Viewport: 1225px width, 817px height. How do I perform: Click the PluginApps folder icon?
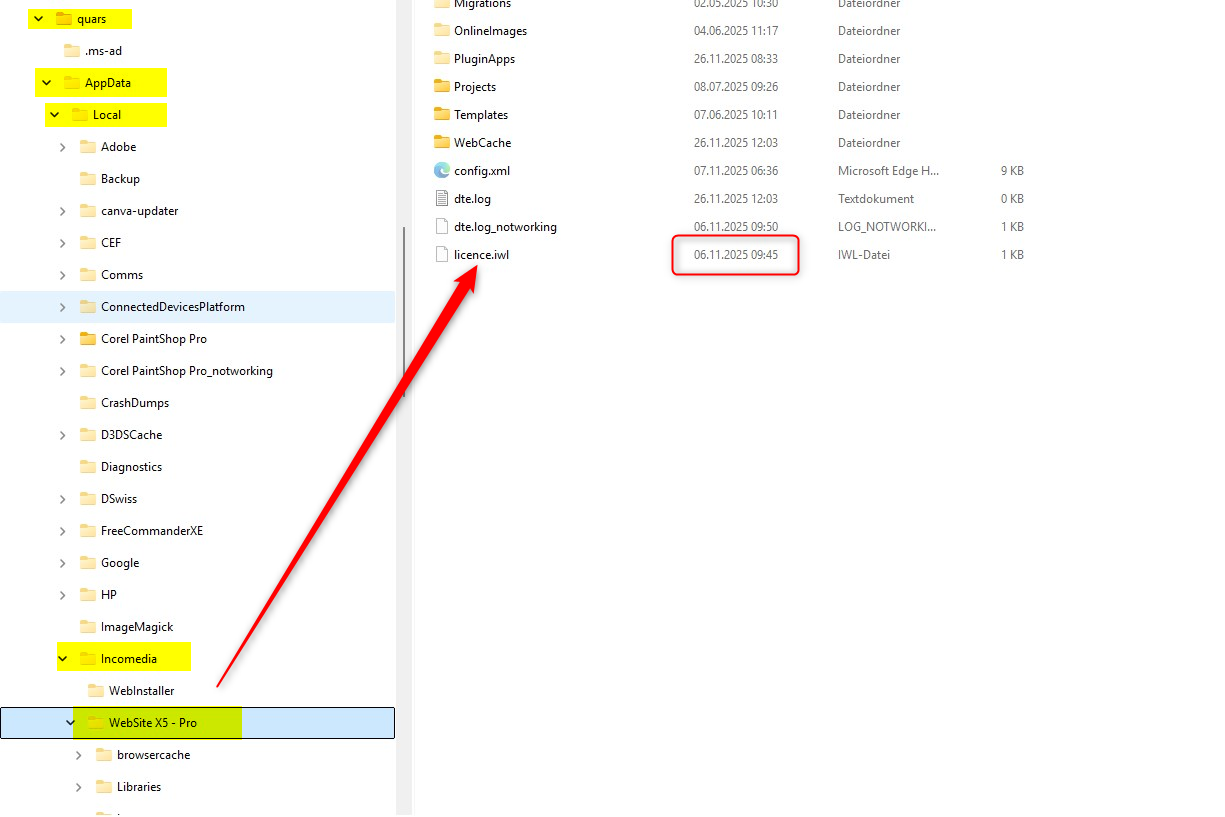pos(442,59)
